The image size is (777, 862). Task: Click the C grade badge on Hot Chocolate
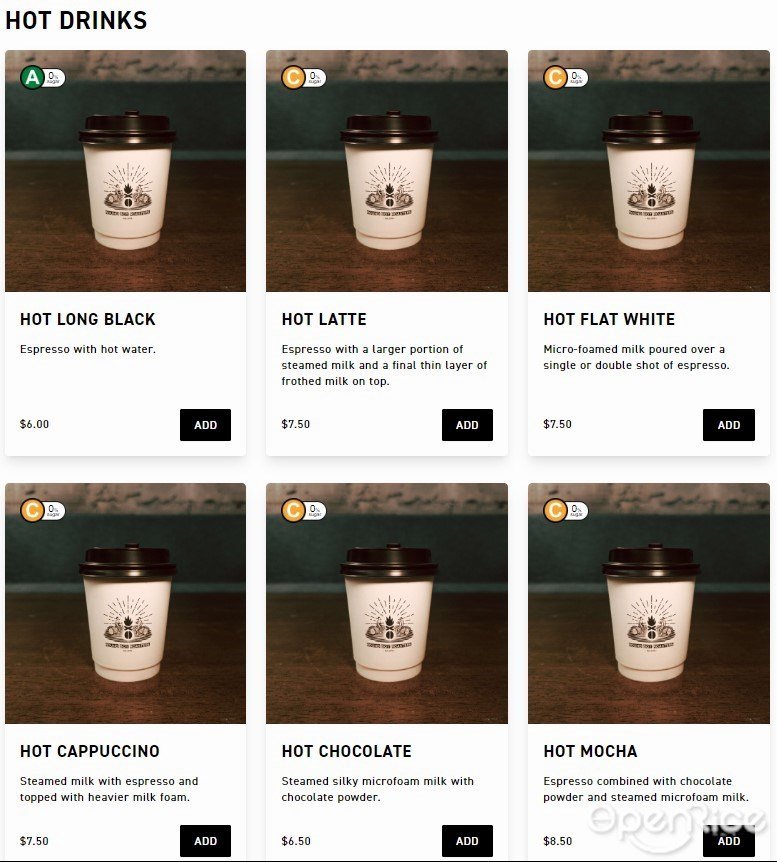(293, 511)
